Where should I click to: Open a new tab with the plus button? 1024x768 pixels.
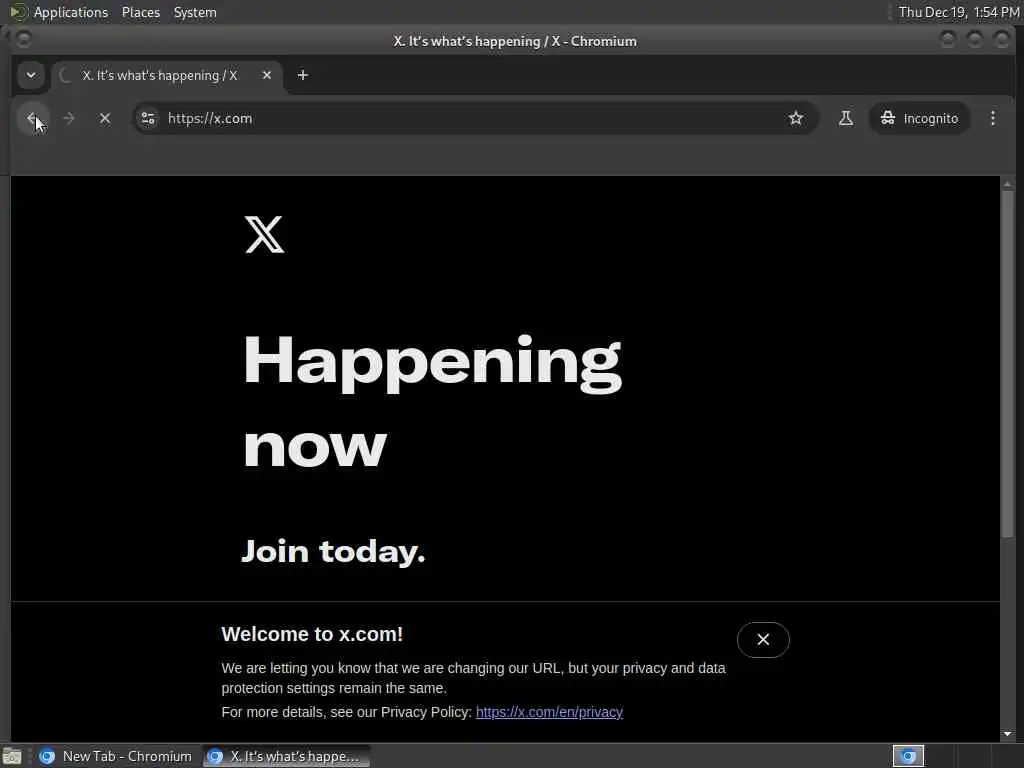click(x=302, y=75)
